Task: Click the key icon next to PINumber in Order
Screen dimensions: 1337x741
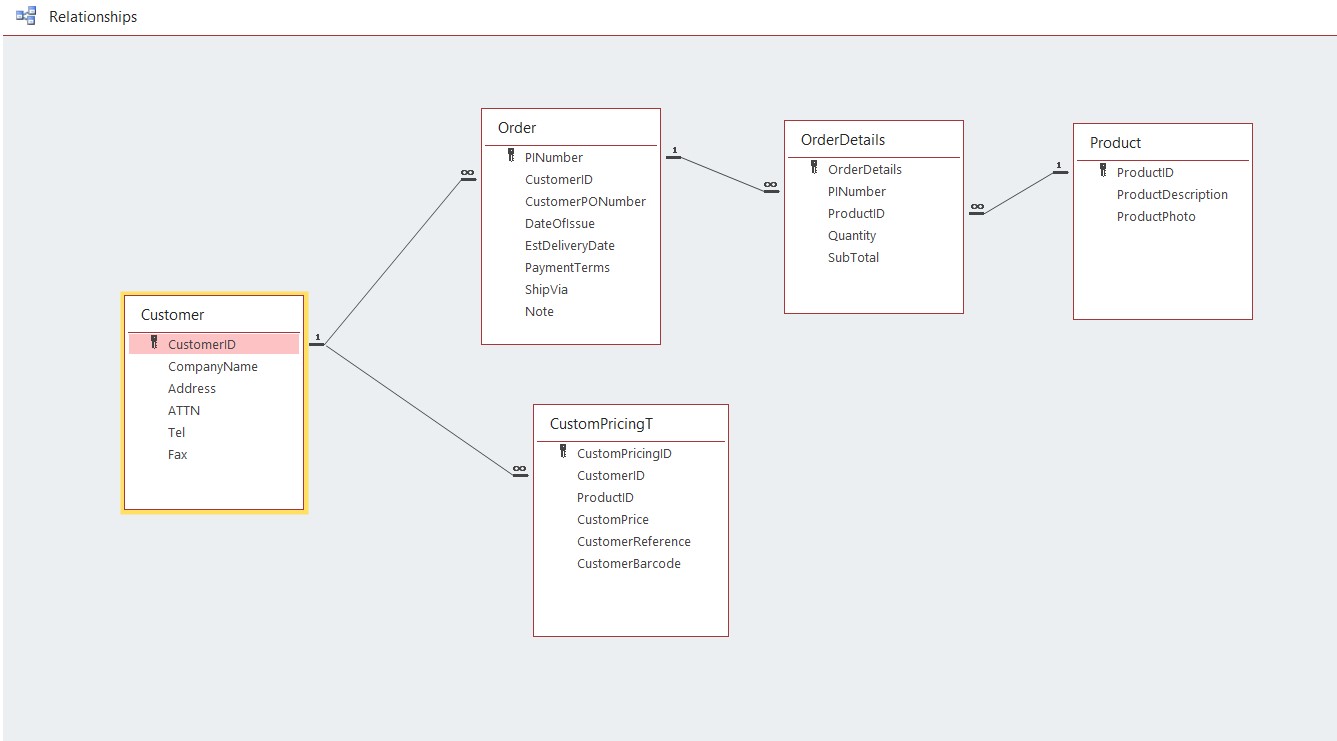Action: tap(511, 156)
